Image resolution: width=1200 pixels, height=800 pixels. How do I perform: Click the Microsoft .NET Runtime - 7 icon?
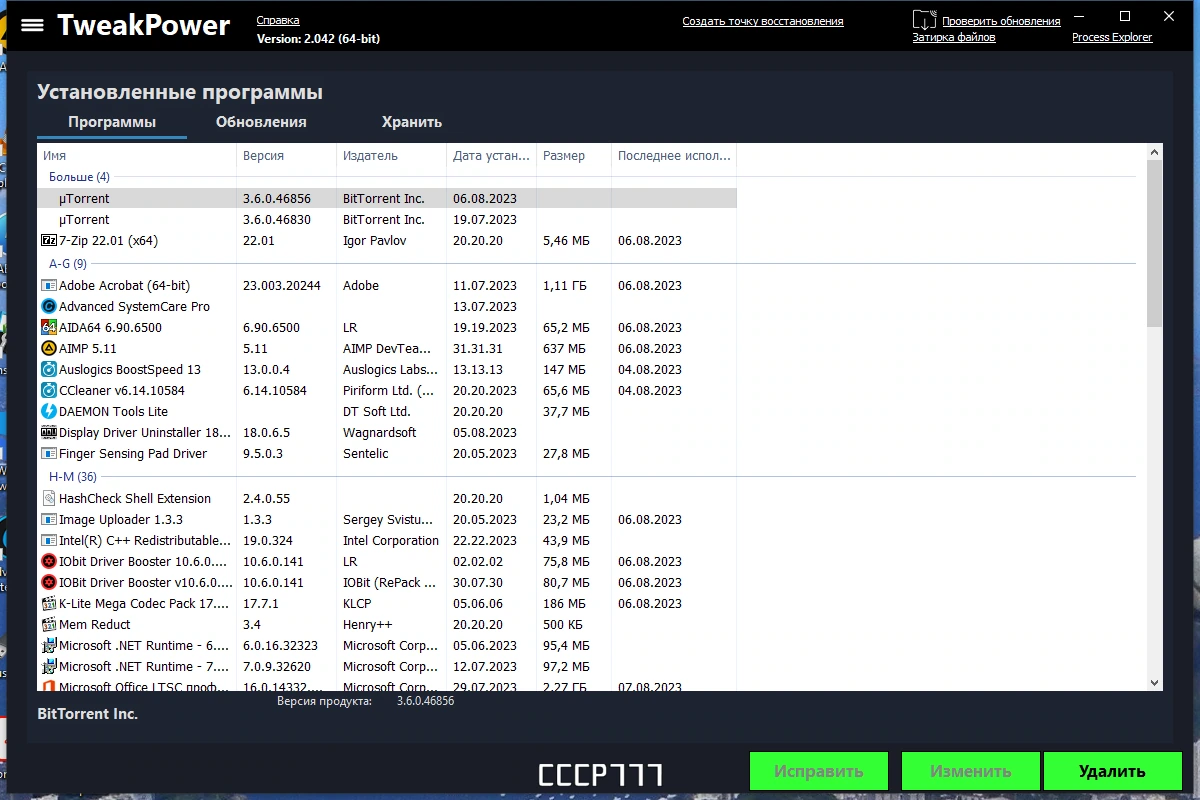(x=49, y=667)
